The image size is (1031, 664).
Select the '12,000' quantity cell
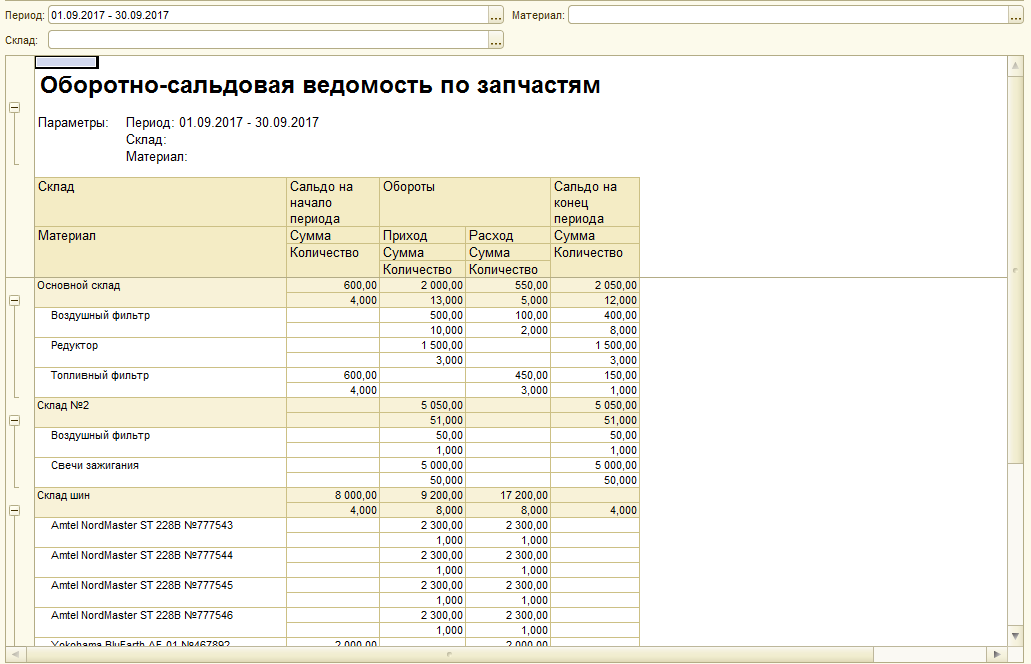(595, 300)
